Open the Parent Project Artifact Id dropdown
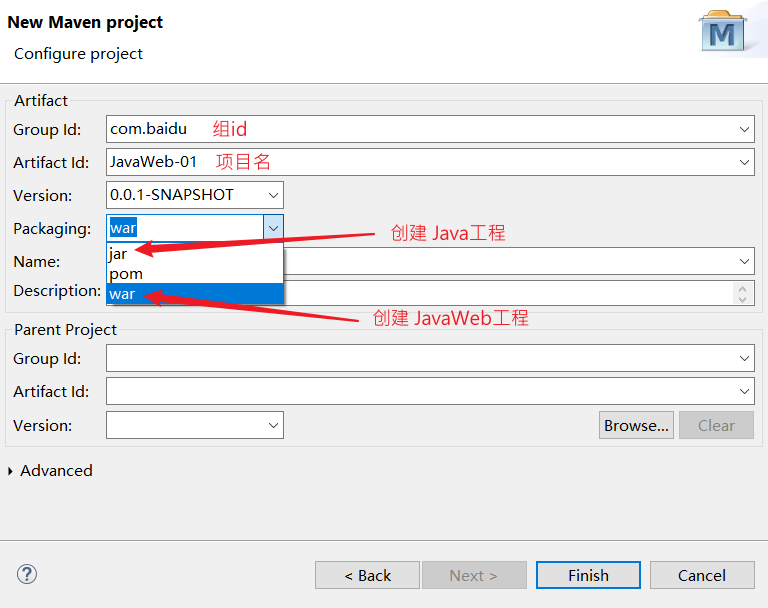This screenshot has height=608, width=768. 744,391
